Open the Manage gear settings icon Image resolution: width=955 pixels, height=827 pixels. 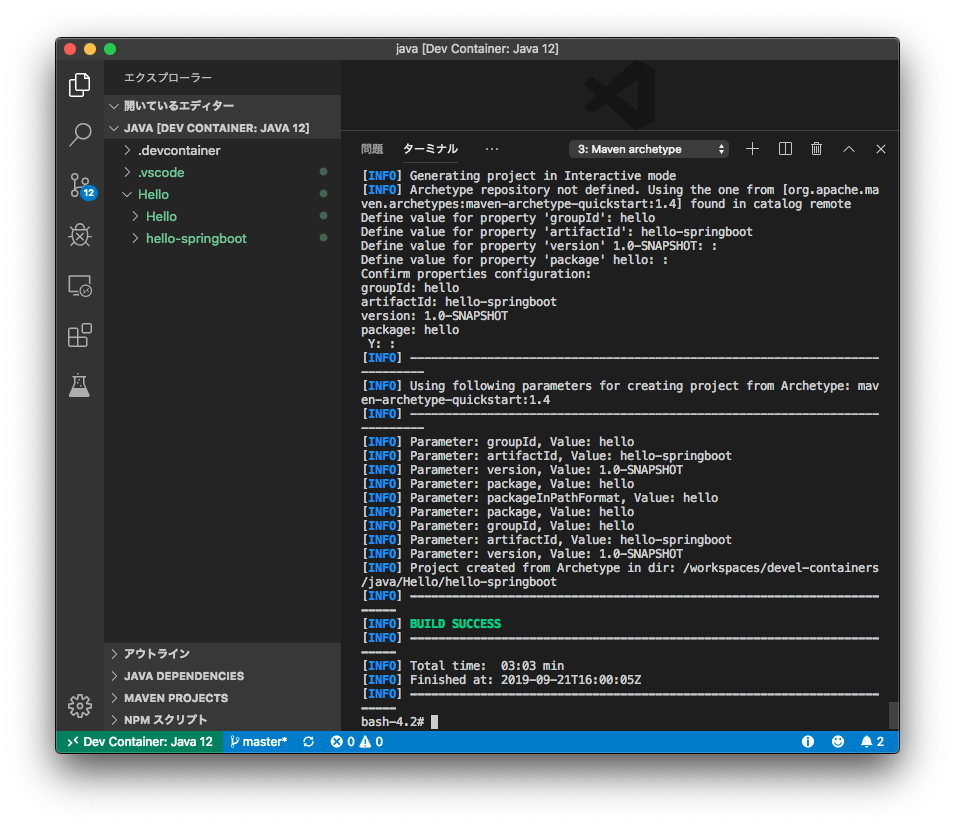click(x=80, y=706)
